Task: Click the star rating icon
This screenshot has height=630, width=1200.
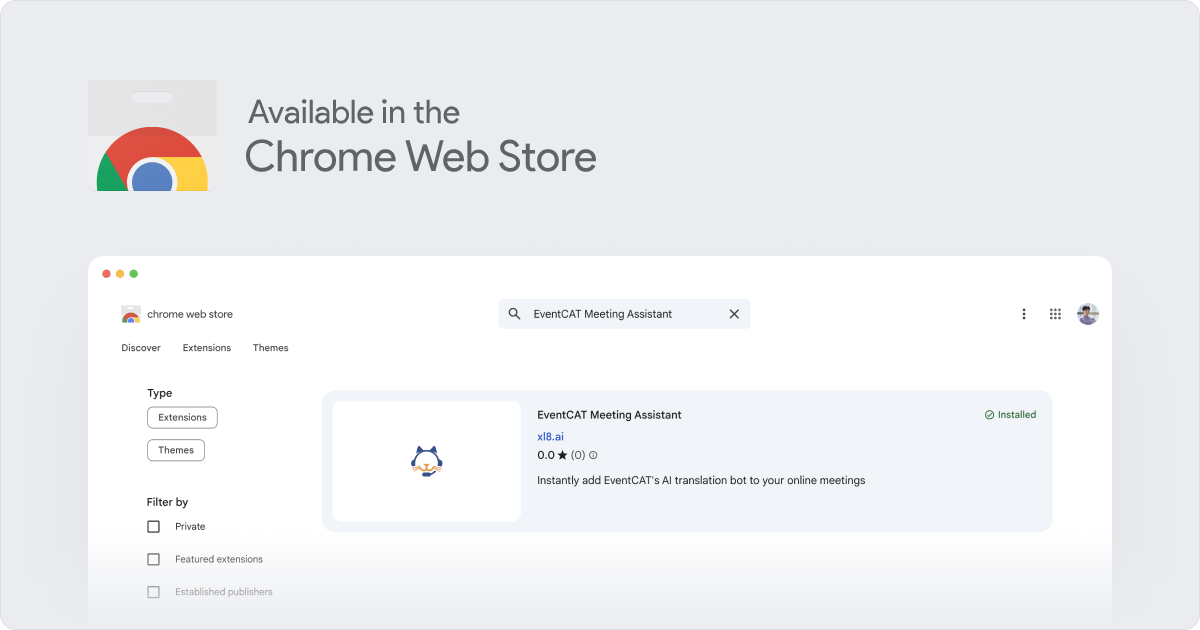Action: coord(562,455)
